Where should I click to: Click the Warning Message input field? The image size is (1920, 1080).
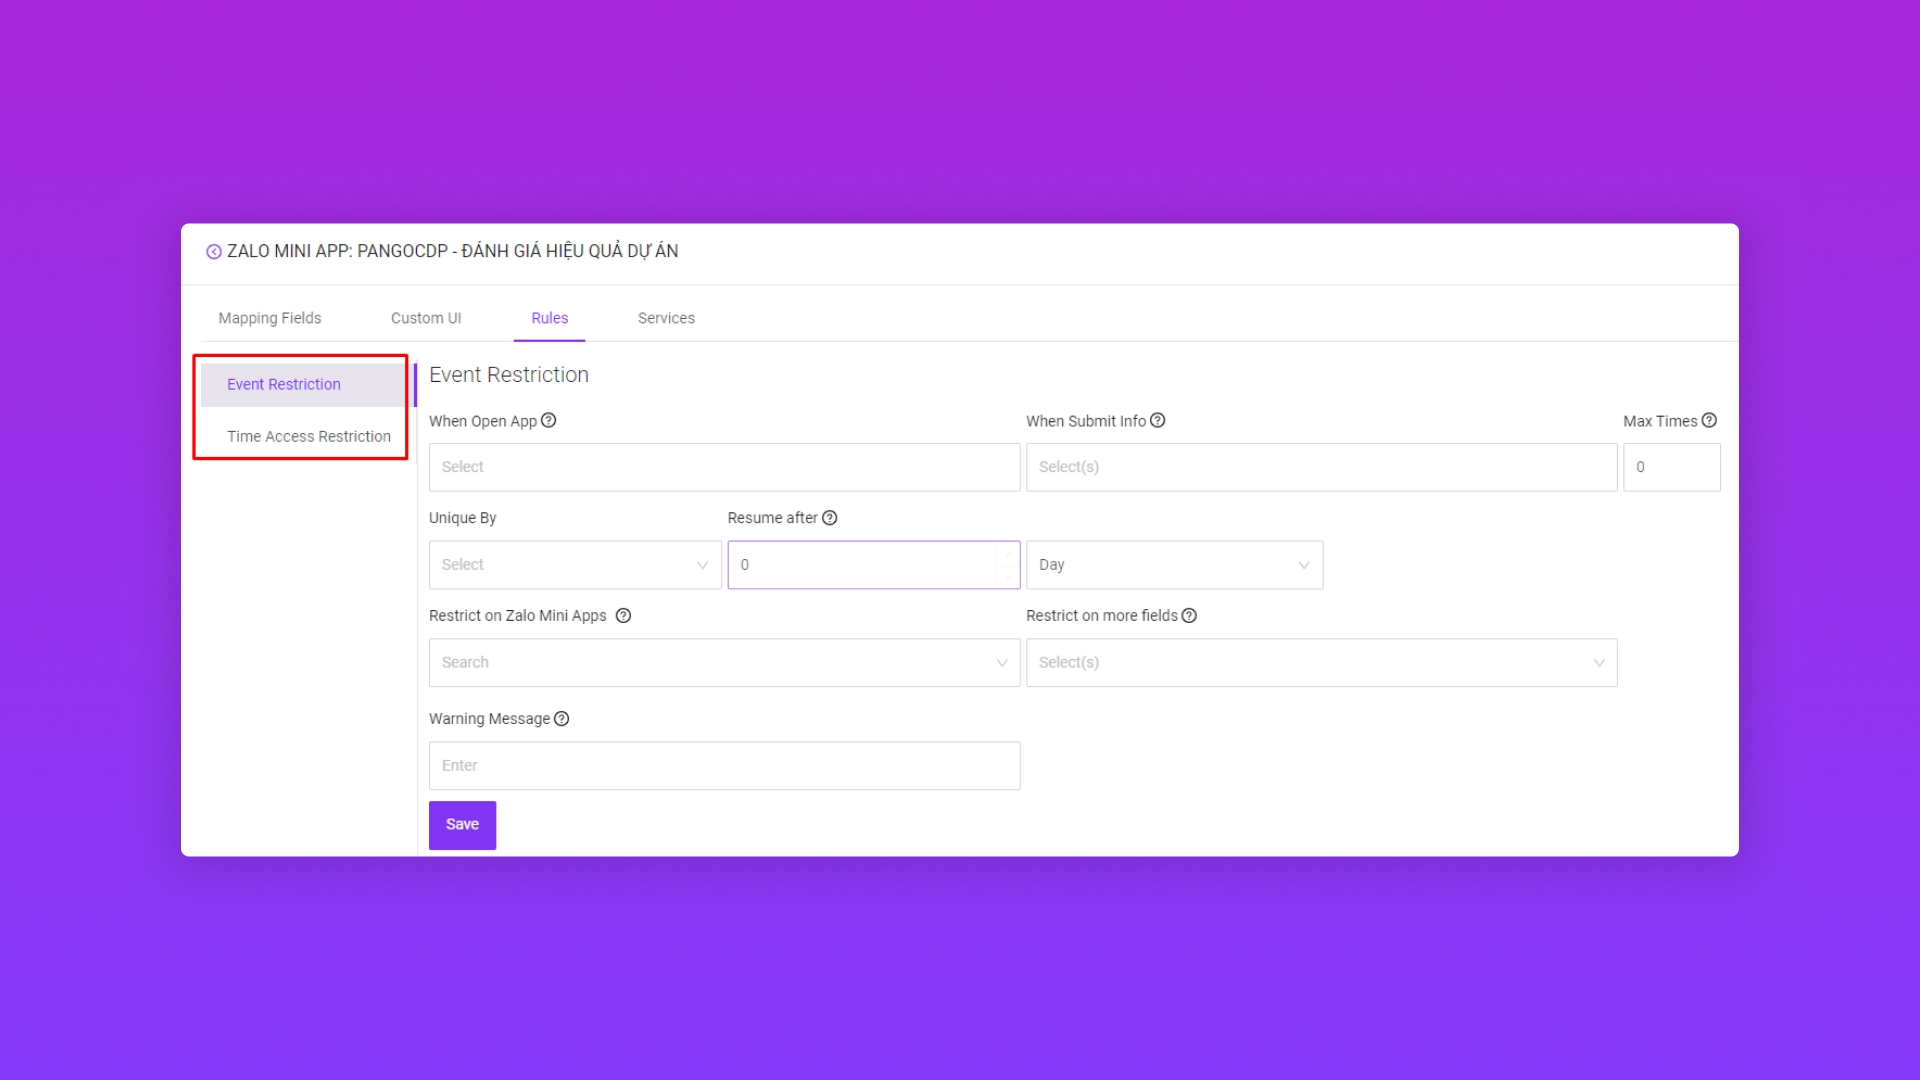pyautogui.click(x=724, y=766)
